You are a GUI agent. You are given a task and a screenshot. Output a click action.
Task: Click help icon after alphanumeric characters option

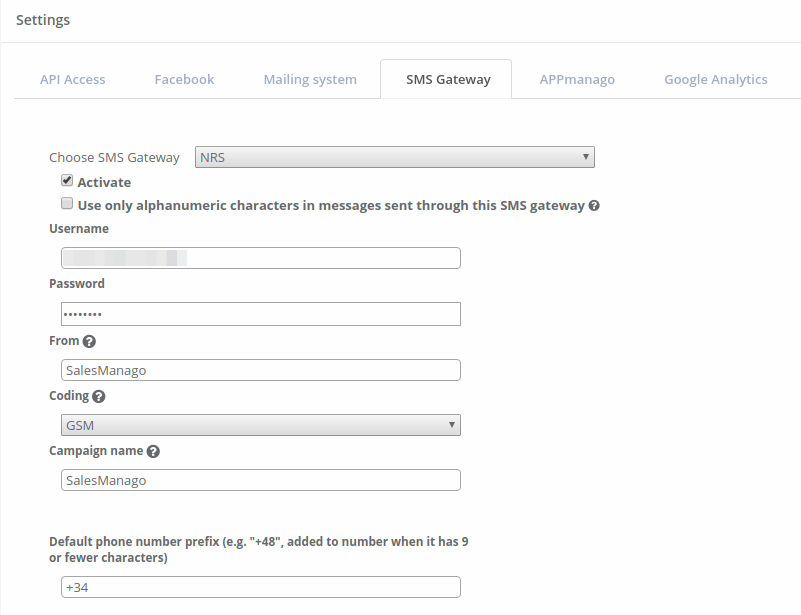click(594, 206)
